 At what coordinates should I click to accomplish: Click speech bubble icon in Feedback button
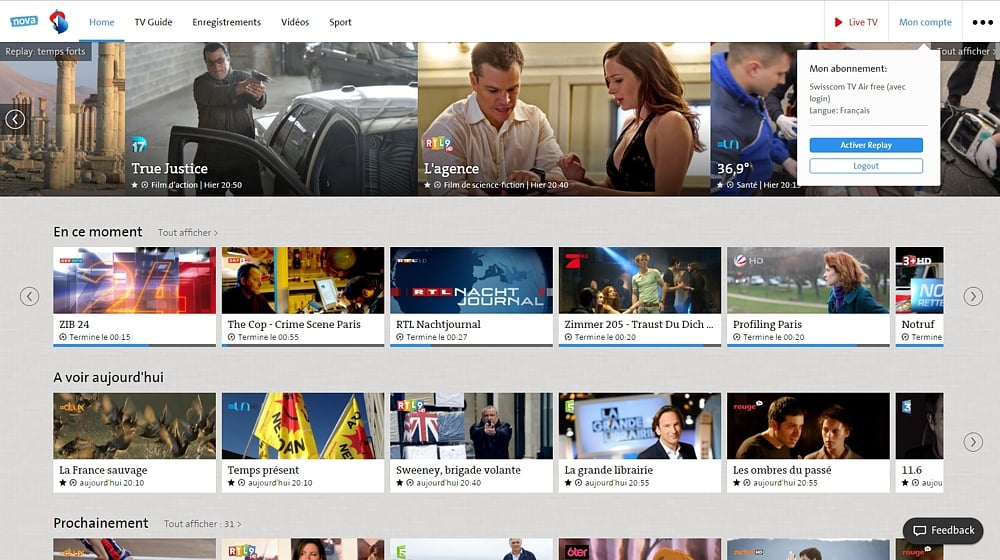pyautogui.click(x=919, y=531)
